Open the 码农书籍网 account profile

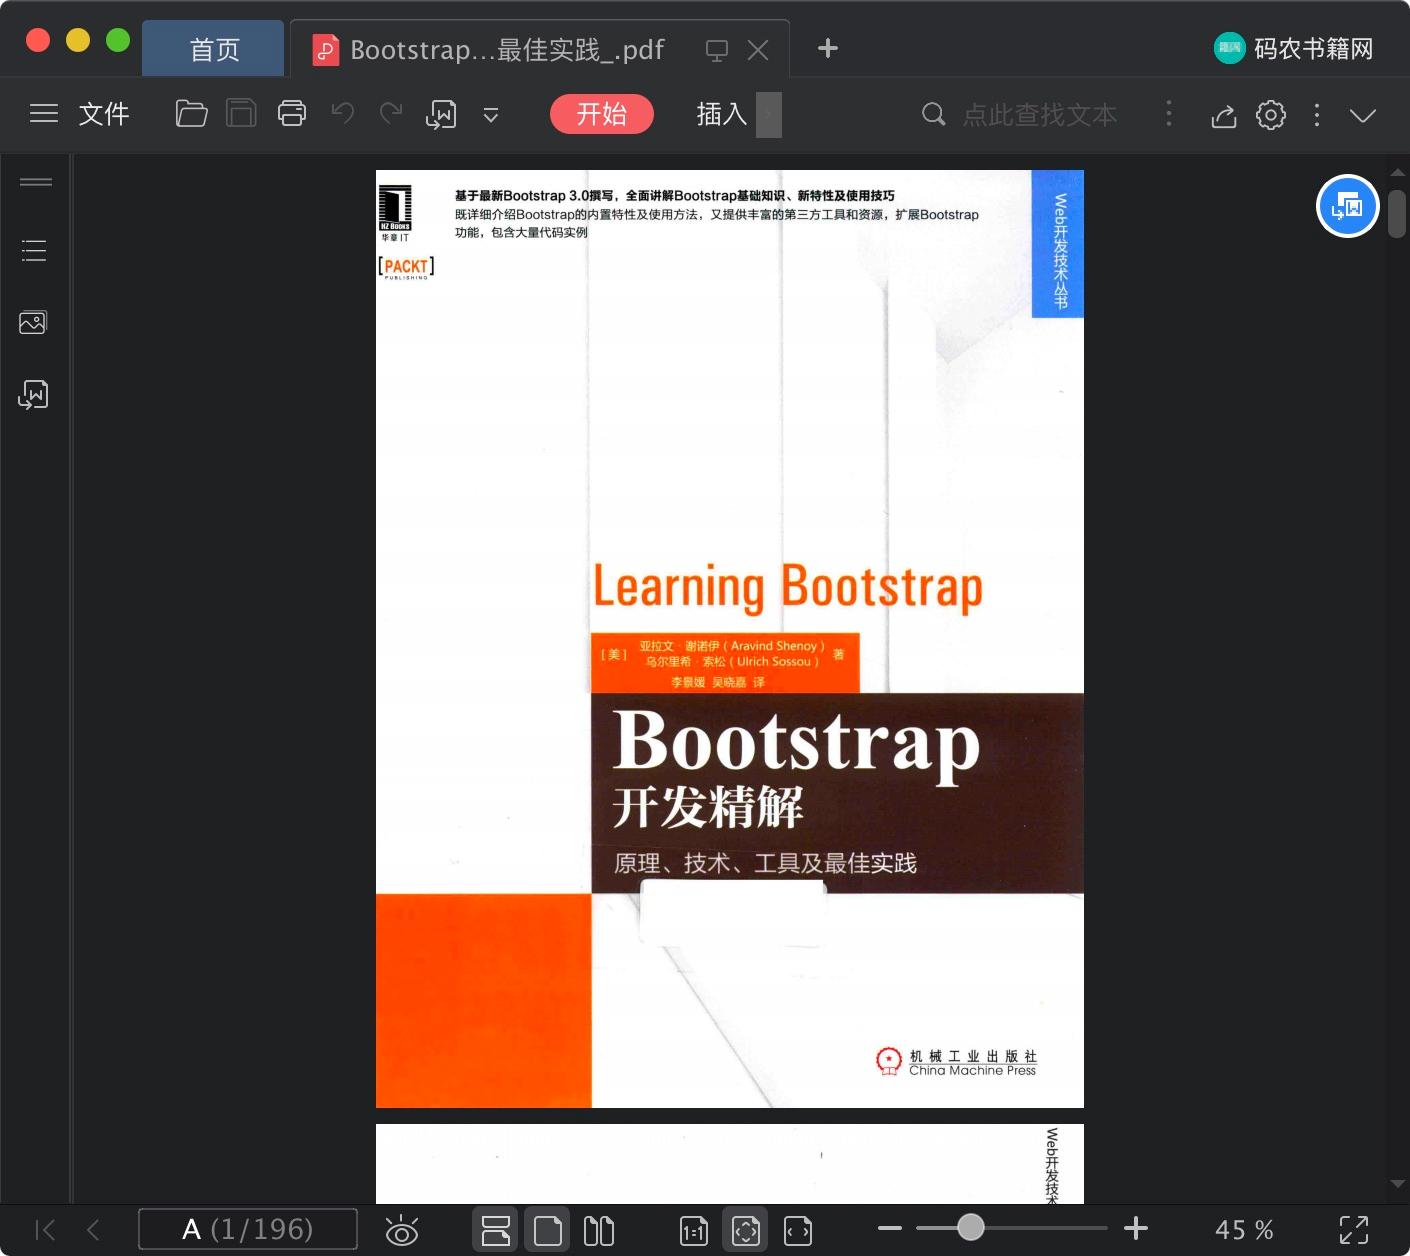coord(1294,48)
